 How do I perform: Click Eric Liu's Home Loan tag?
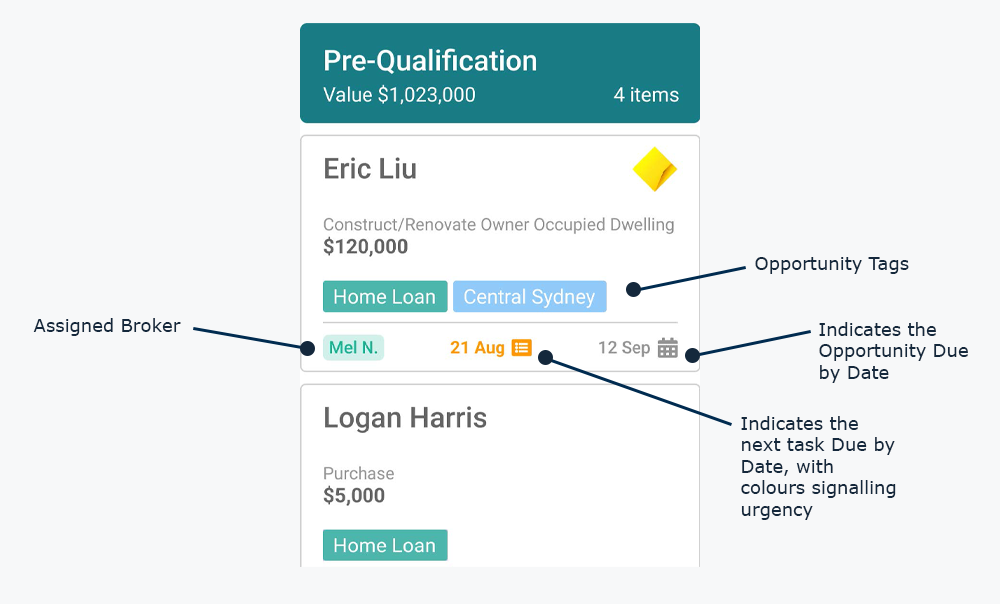tap(384, 297)
